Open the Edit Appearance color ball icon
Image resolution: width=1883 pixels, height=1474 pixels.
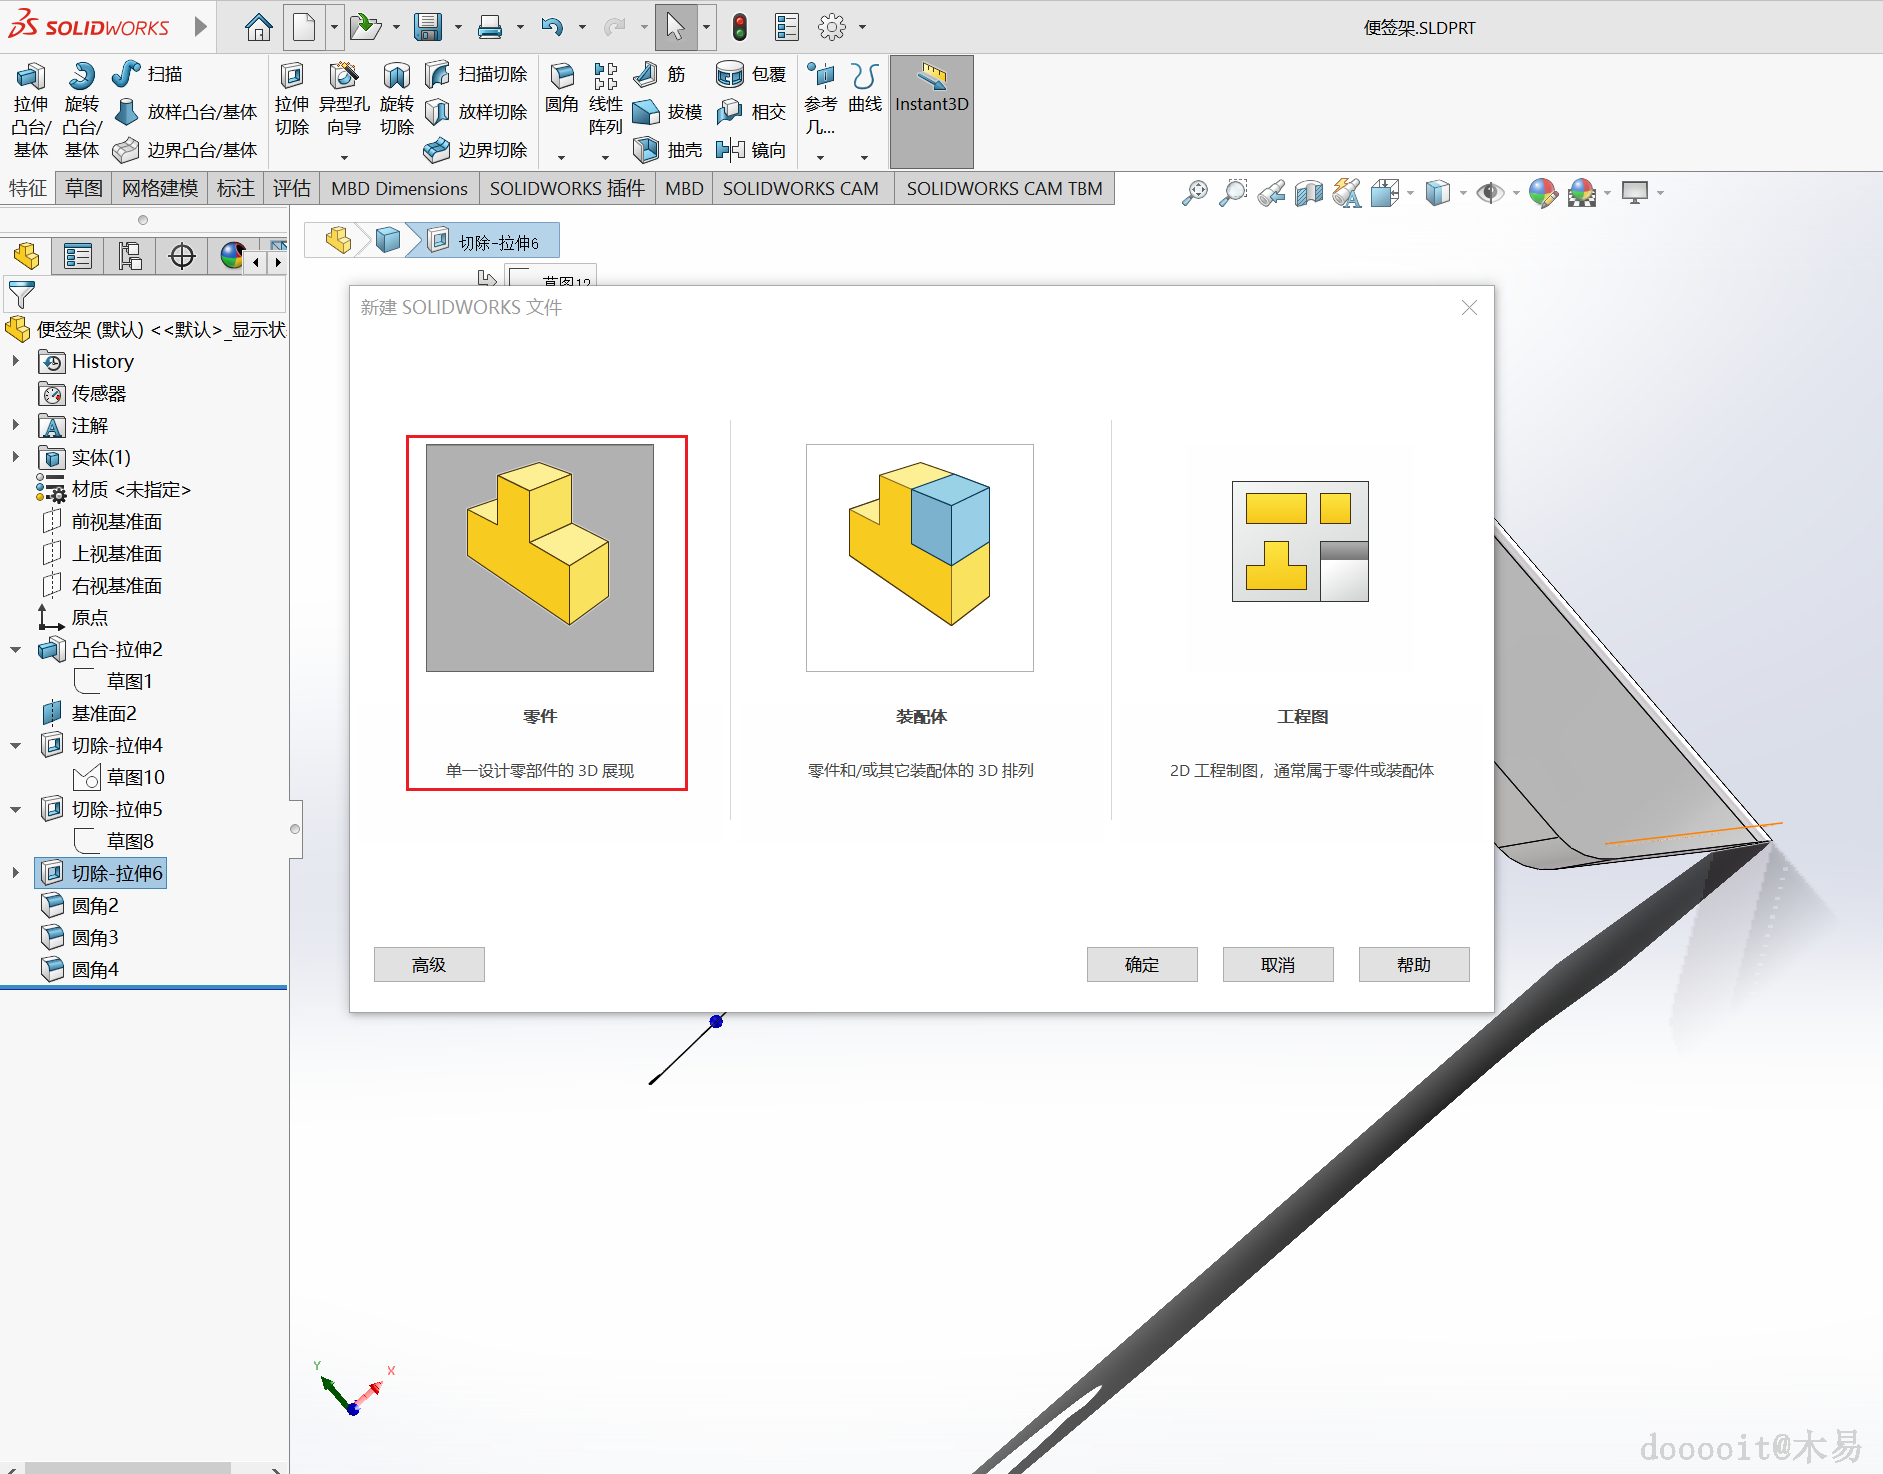pos(1544,192)
